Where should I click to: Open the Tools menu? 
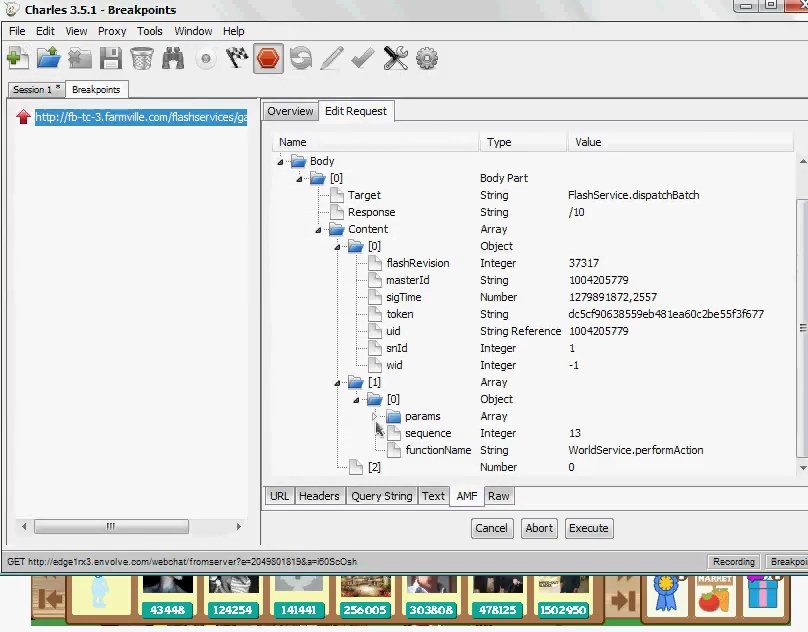(149, 31)
